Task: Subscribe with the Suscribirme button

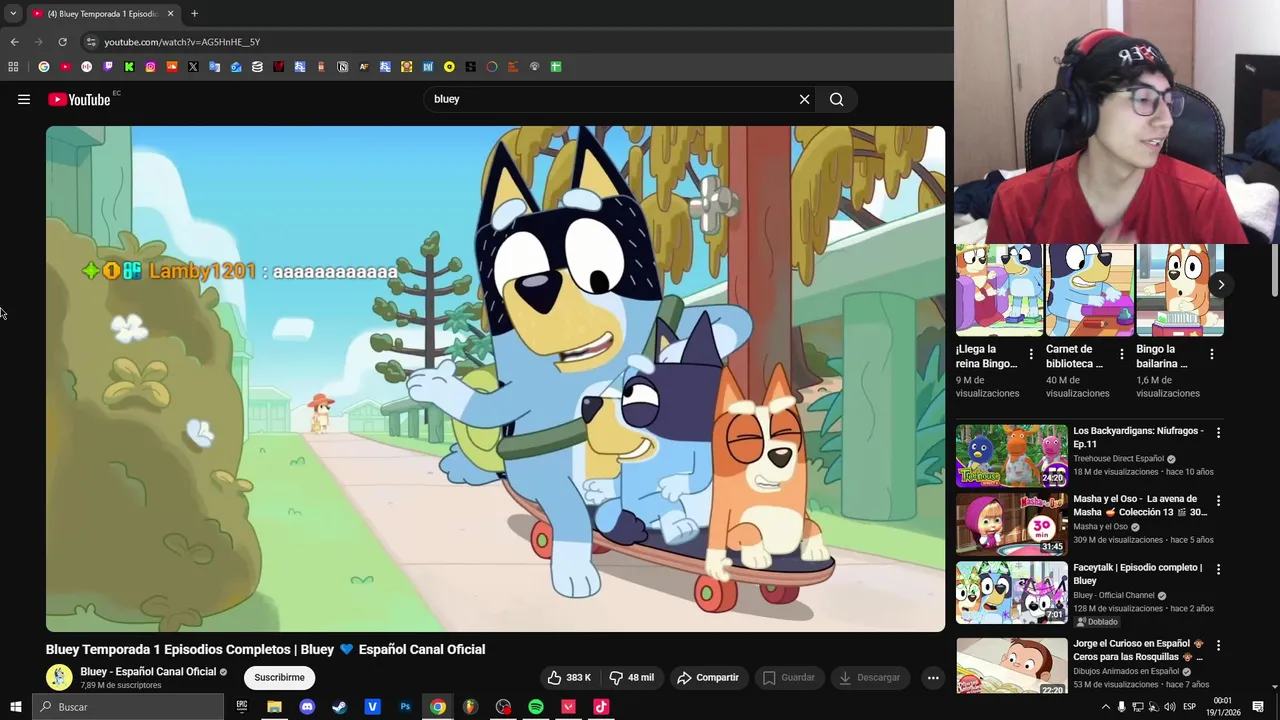Action: (x=279, y=677)
